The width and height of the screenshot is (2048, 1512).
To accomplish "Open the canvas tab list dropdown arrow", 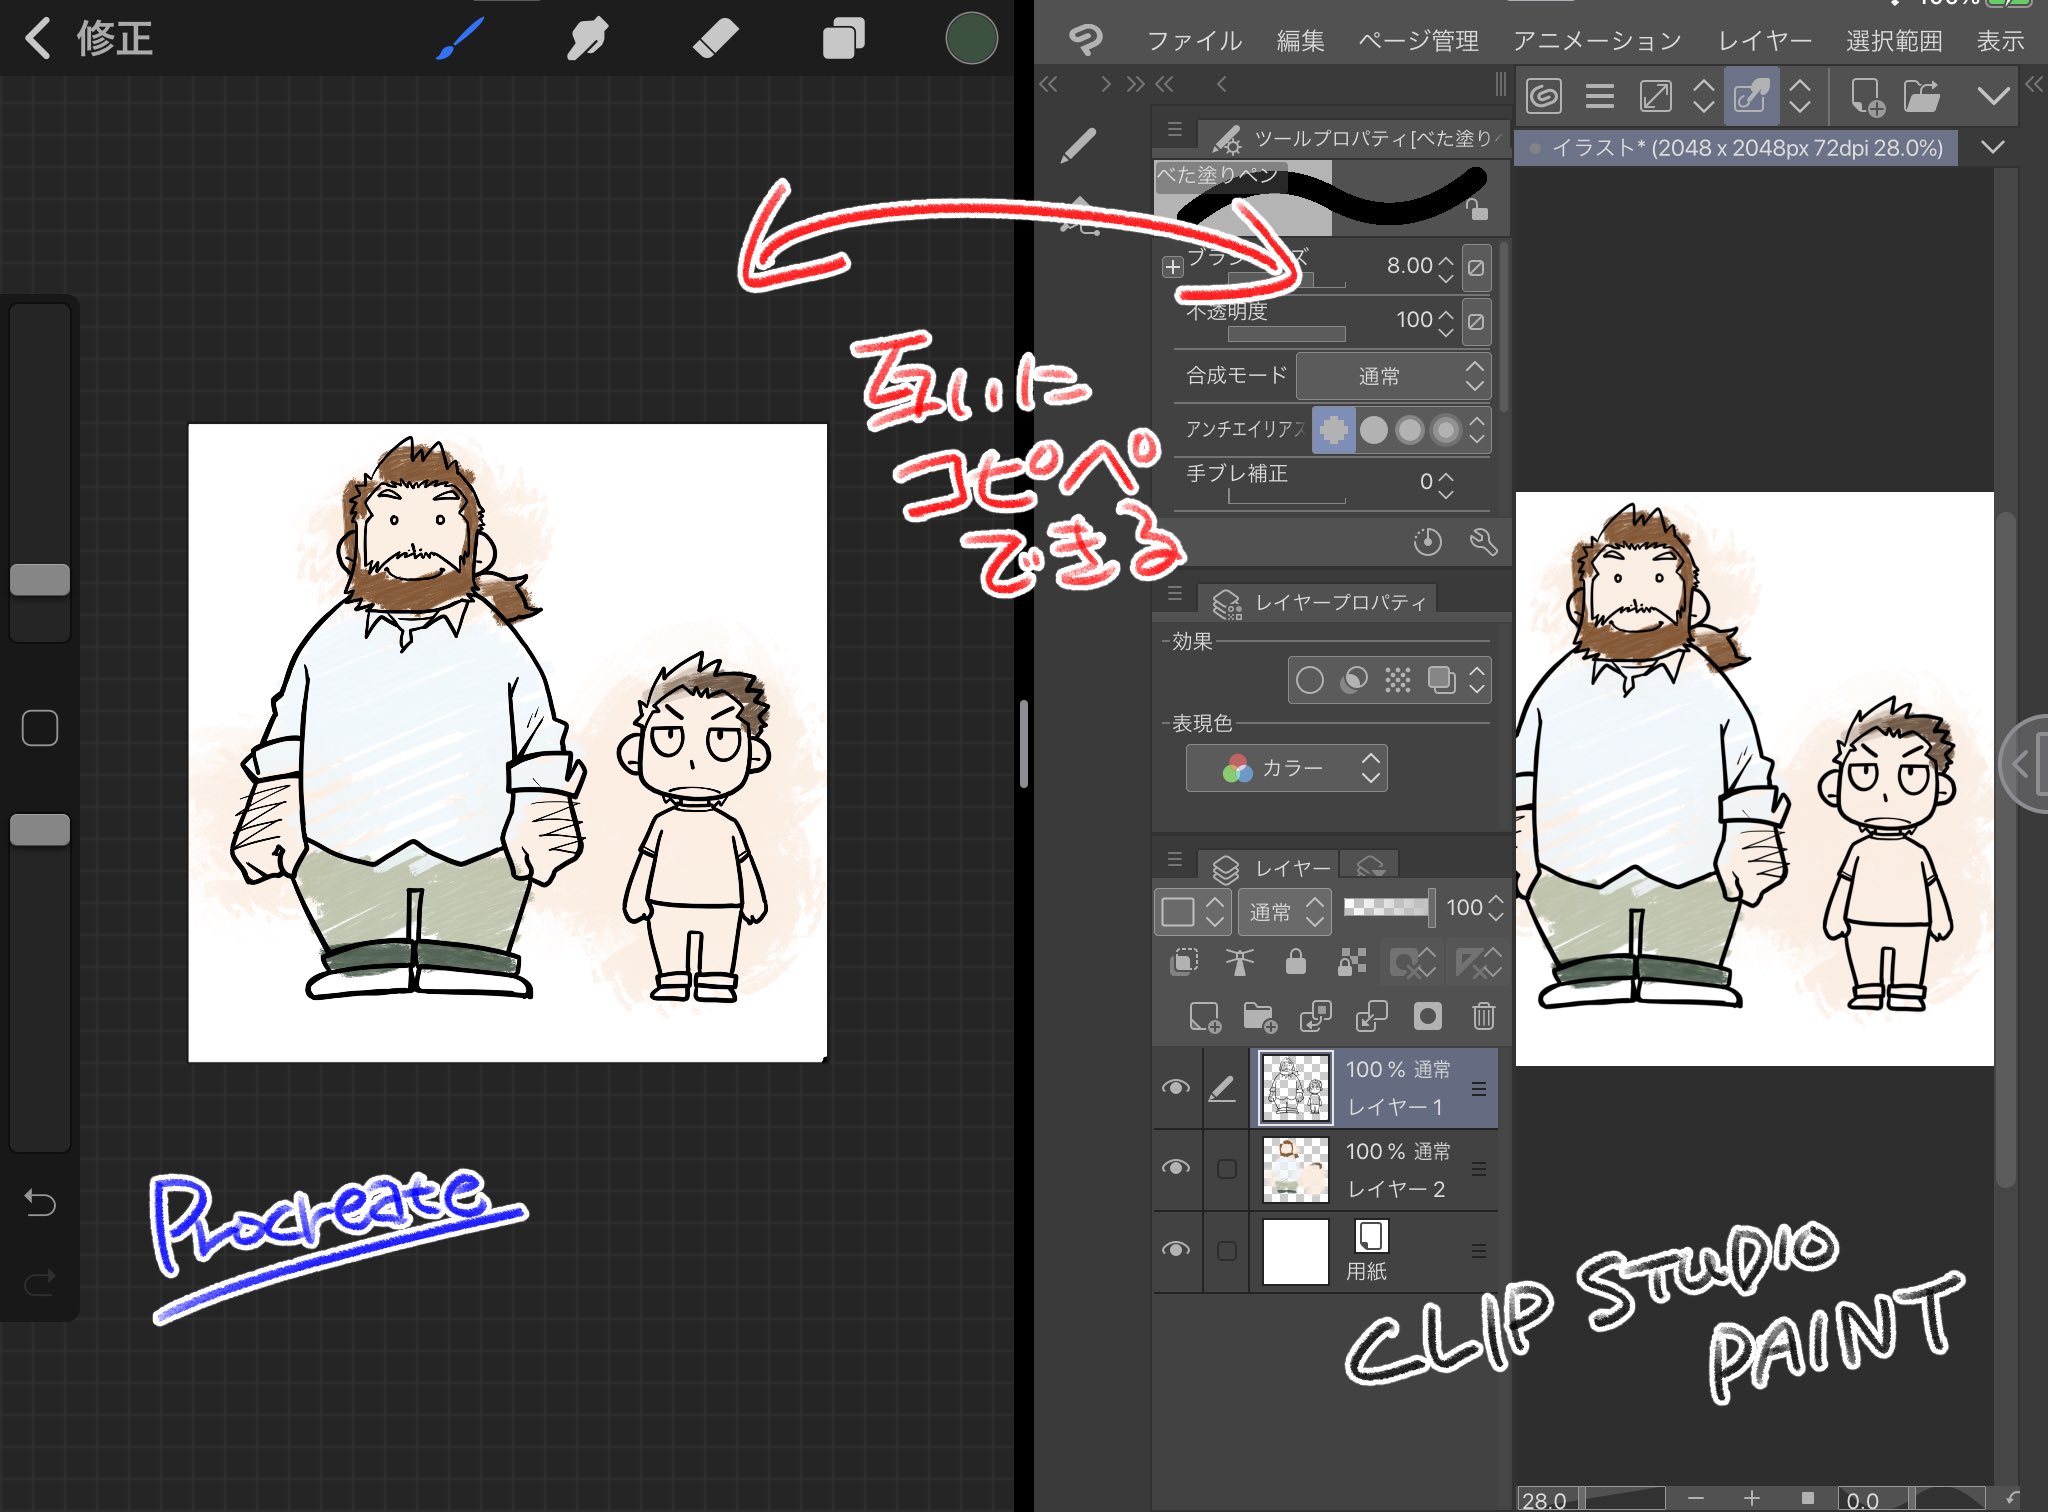I will click(1992, 147).
